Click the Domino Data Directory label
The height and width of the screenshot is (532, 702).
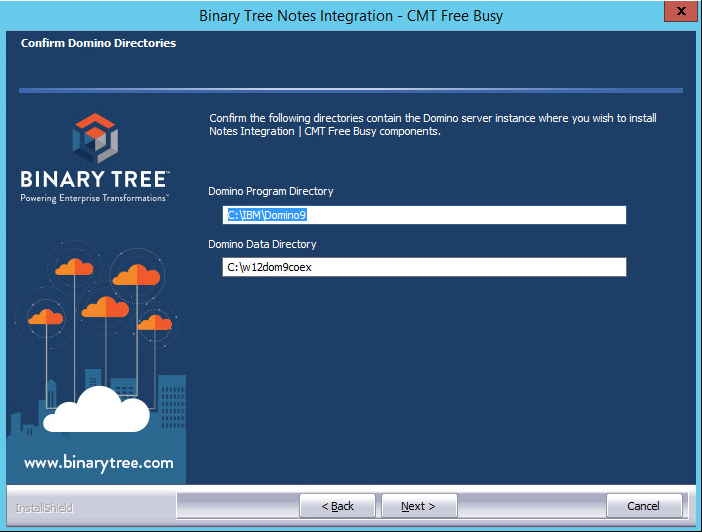click(x=262, y=244)
